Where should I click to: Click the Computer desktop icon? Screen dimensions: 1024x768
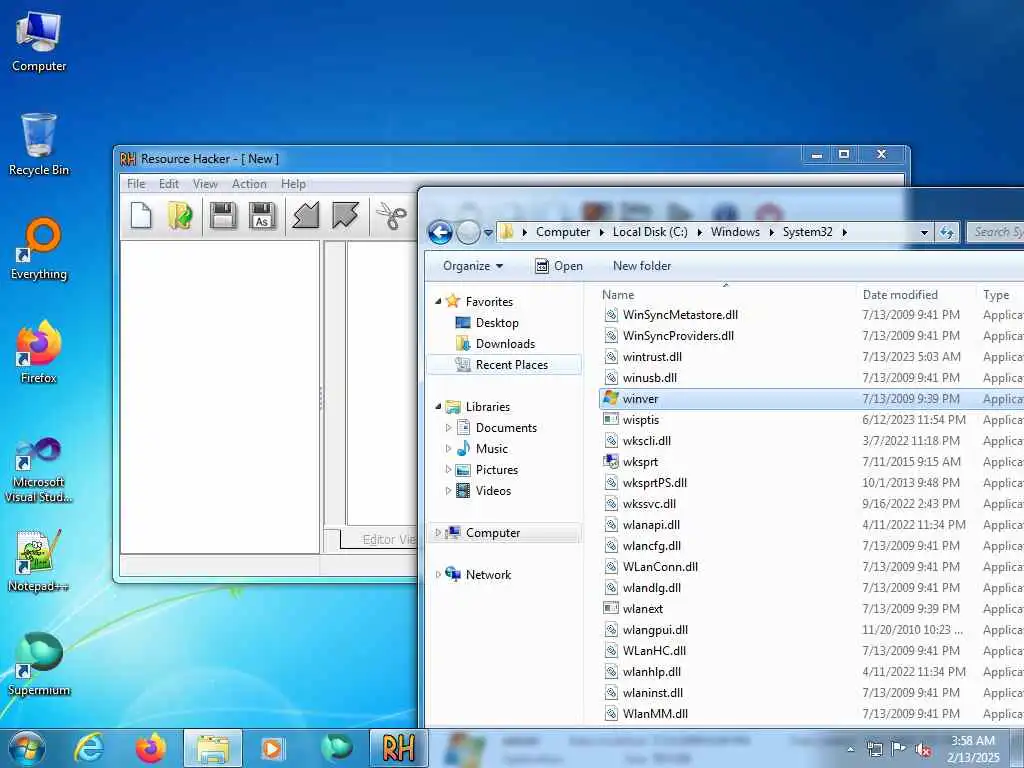pos(39,42)
